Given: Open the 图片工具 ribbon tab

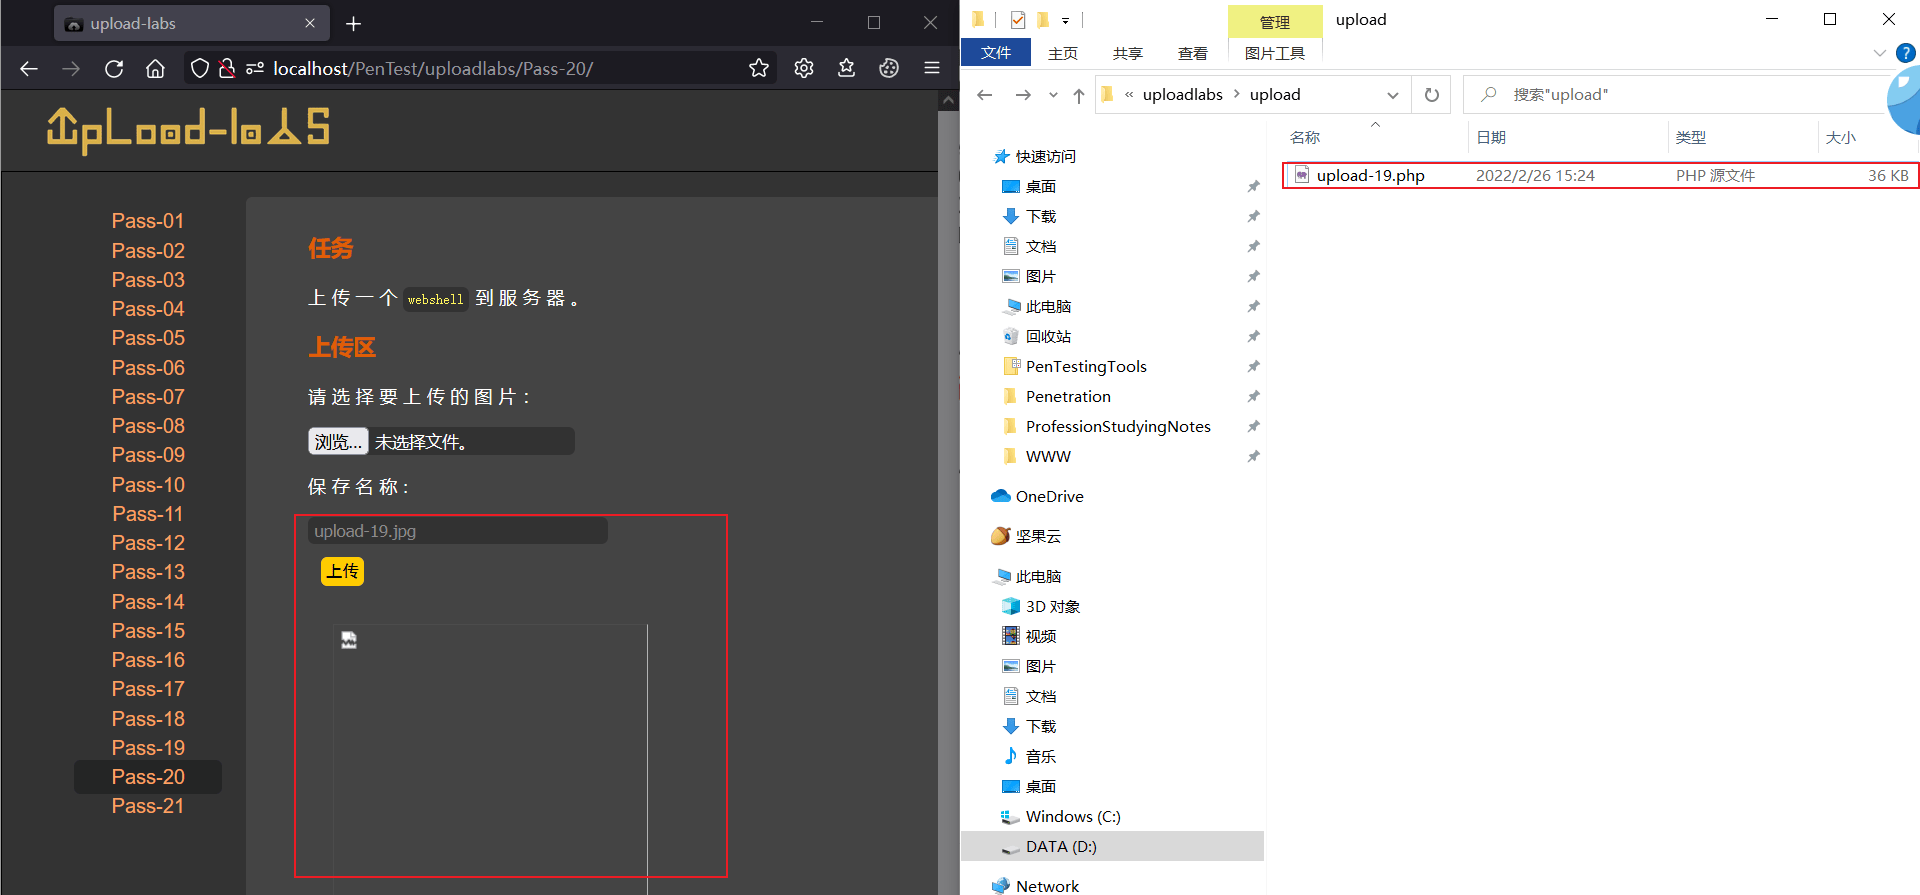Looking at the screenshot, I should click(1275, 53).
